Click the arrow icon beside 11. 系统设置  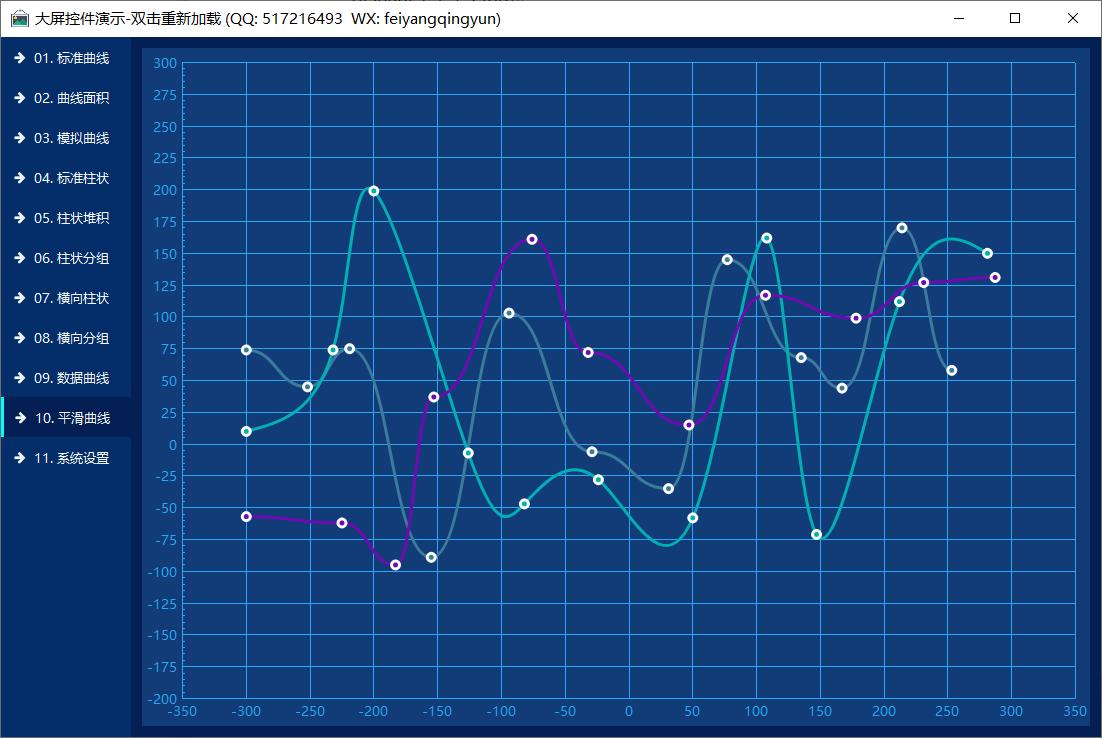click(x=19, y=458)
